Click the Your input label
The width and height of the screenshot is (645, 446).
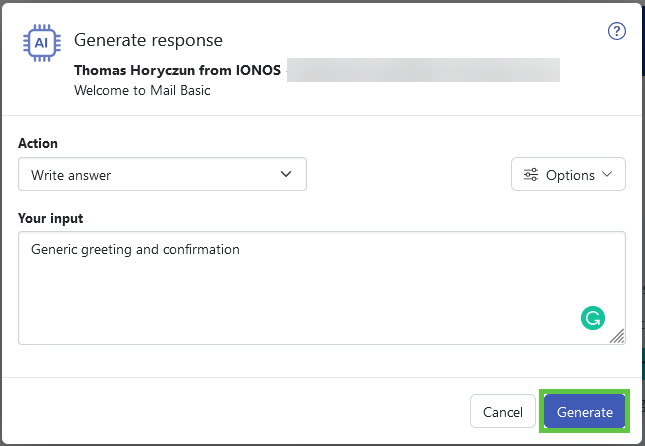[x=51, y=218]
